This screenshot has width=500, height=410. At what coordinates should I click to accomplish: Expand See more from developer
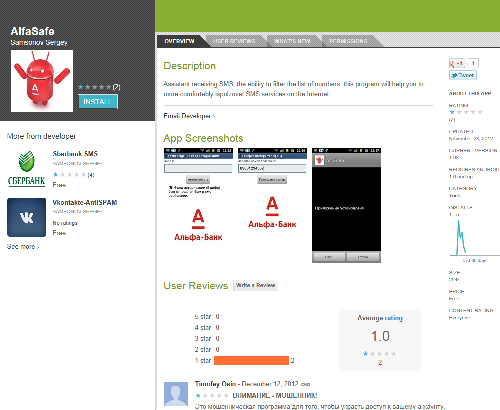tap(23, 247)
